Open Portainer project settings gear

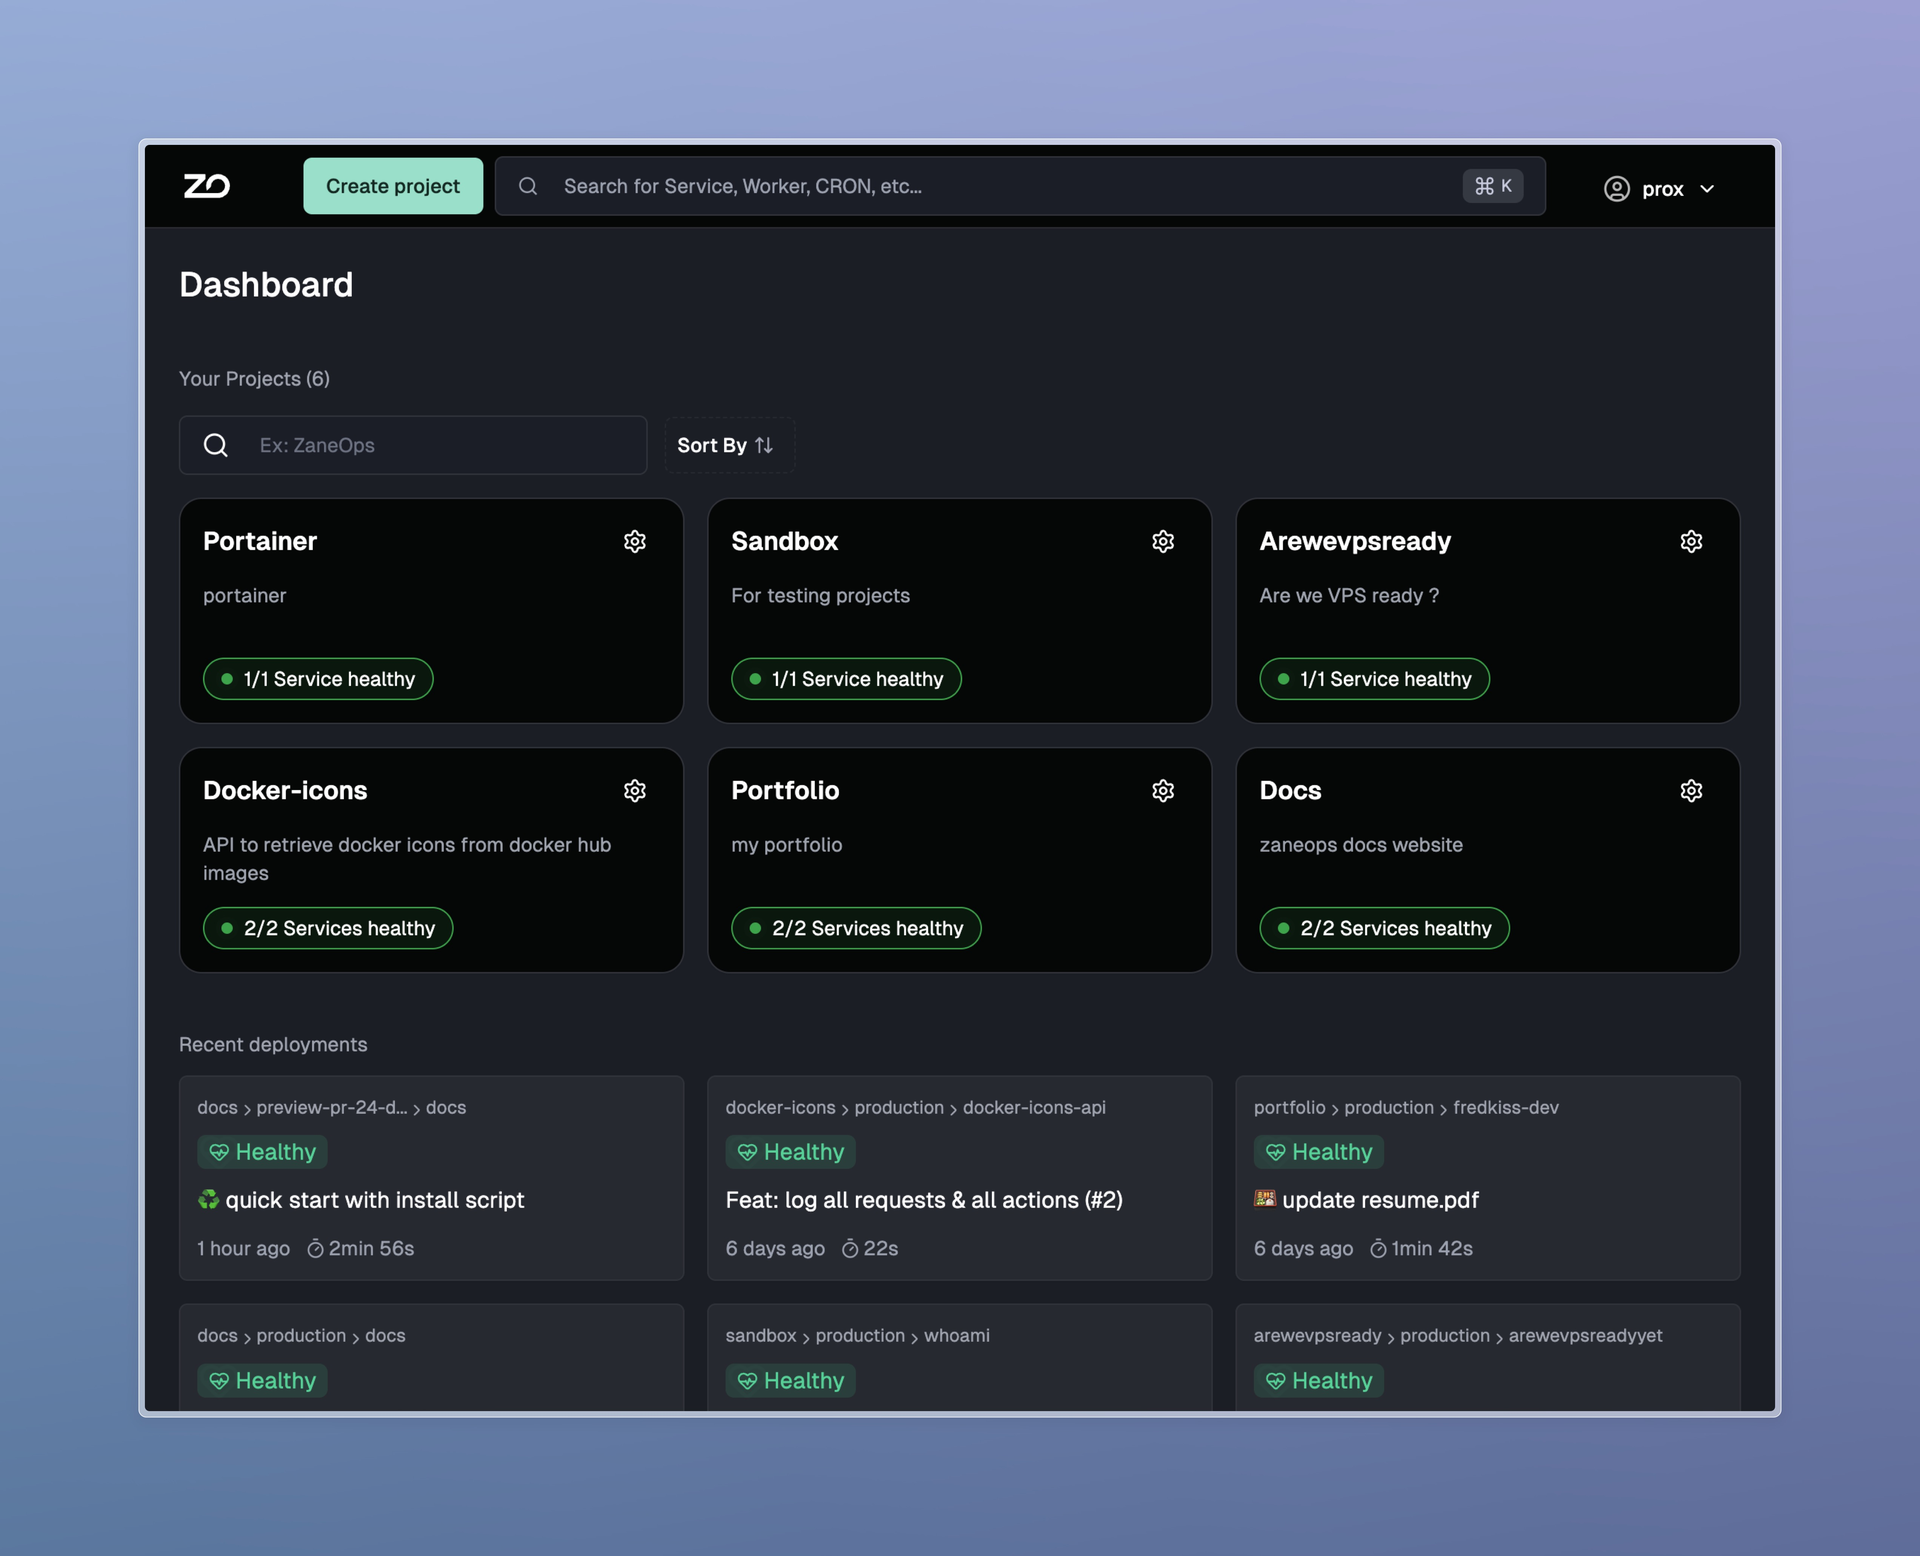point(635,541)
